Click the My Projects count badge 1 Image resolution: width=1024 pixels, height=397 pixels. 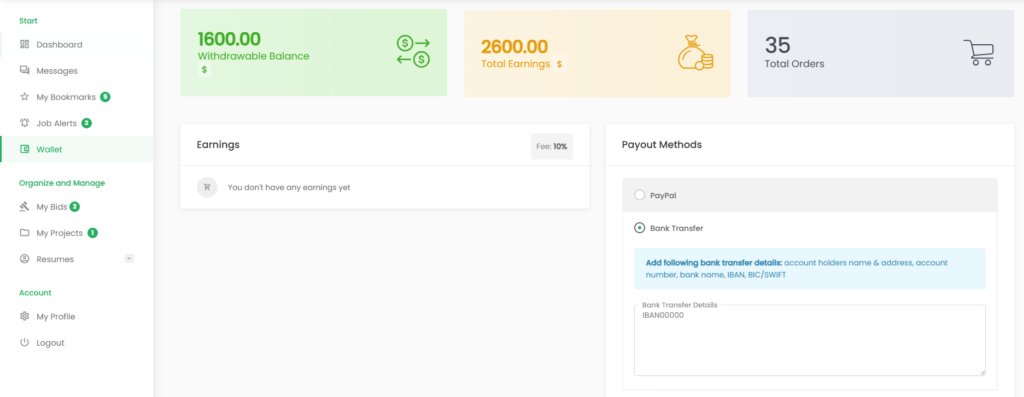pyautogui.click(x=92, y=232)
